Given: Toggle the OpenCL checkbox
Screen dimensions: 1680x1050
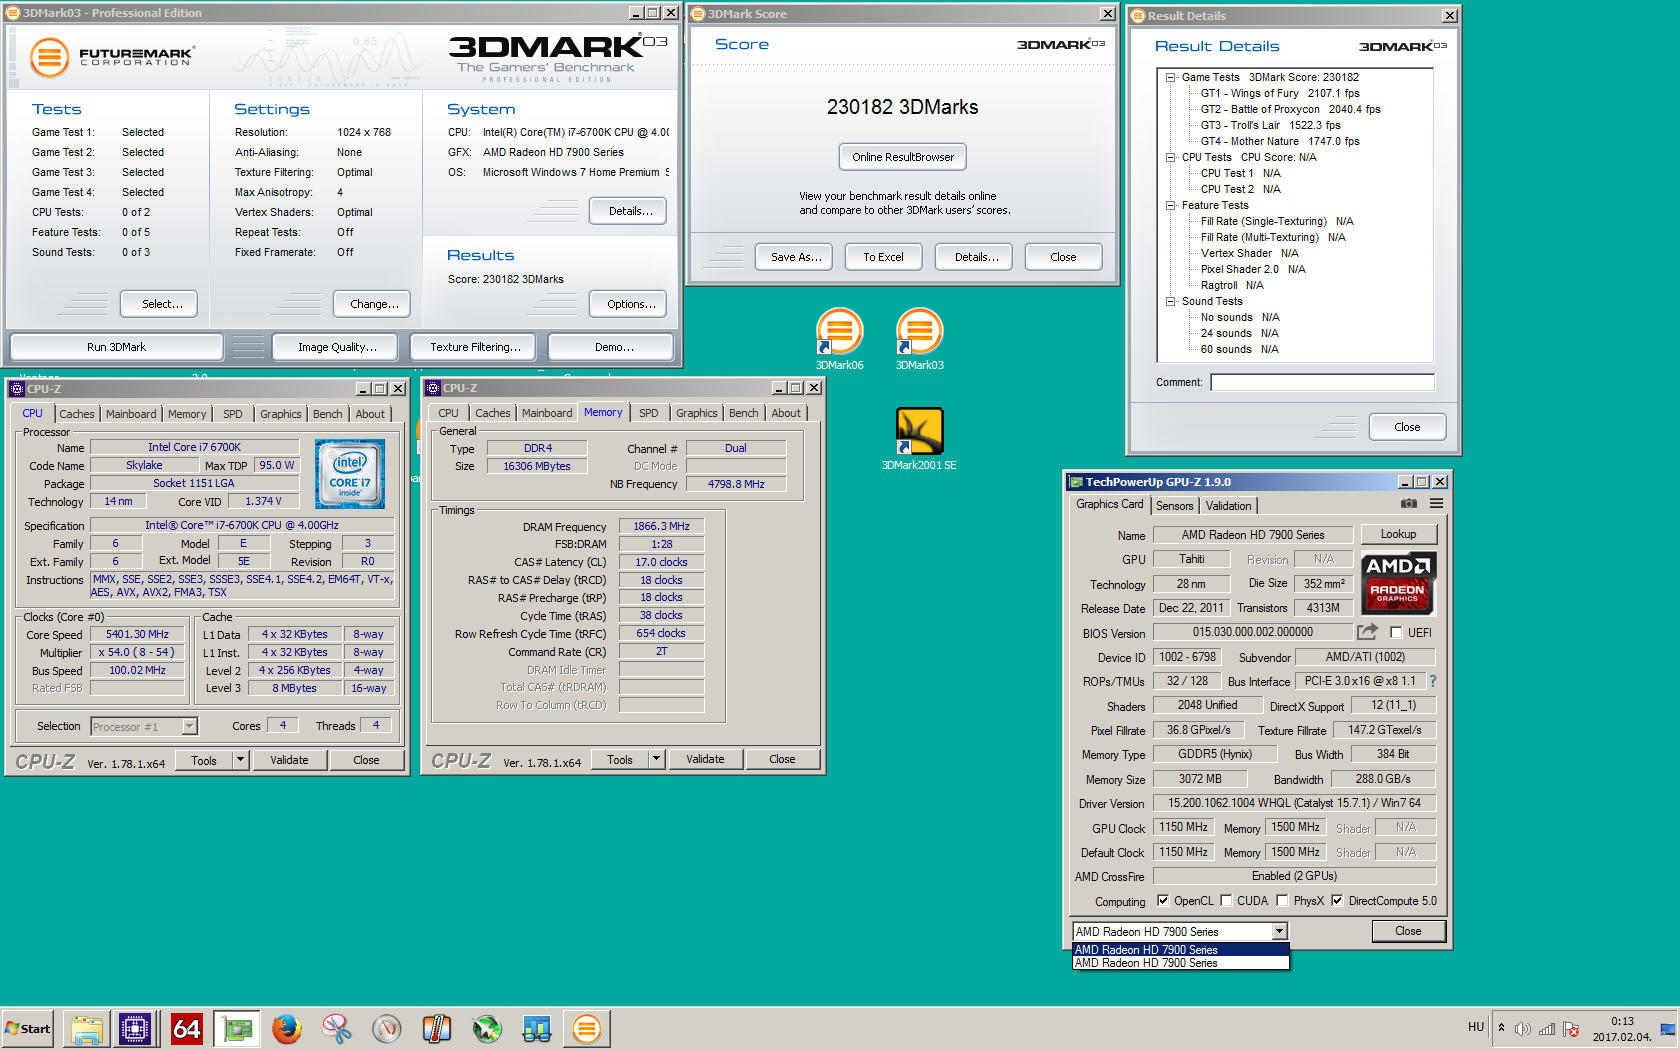Looking at the screenshot, I should [x=1162, y=901].
